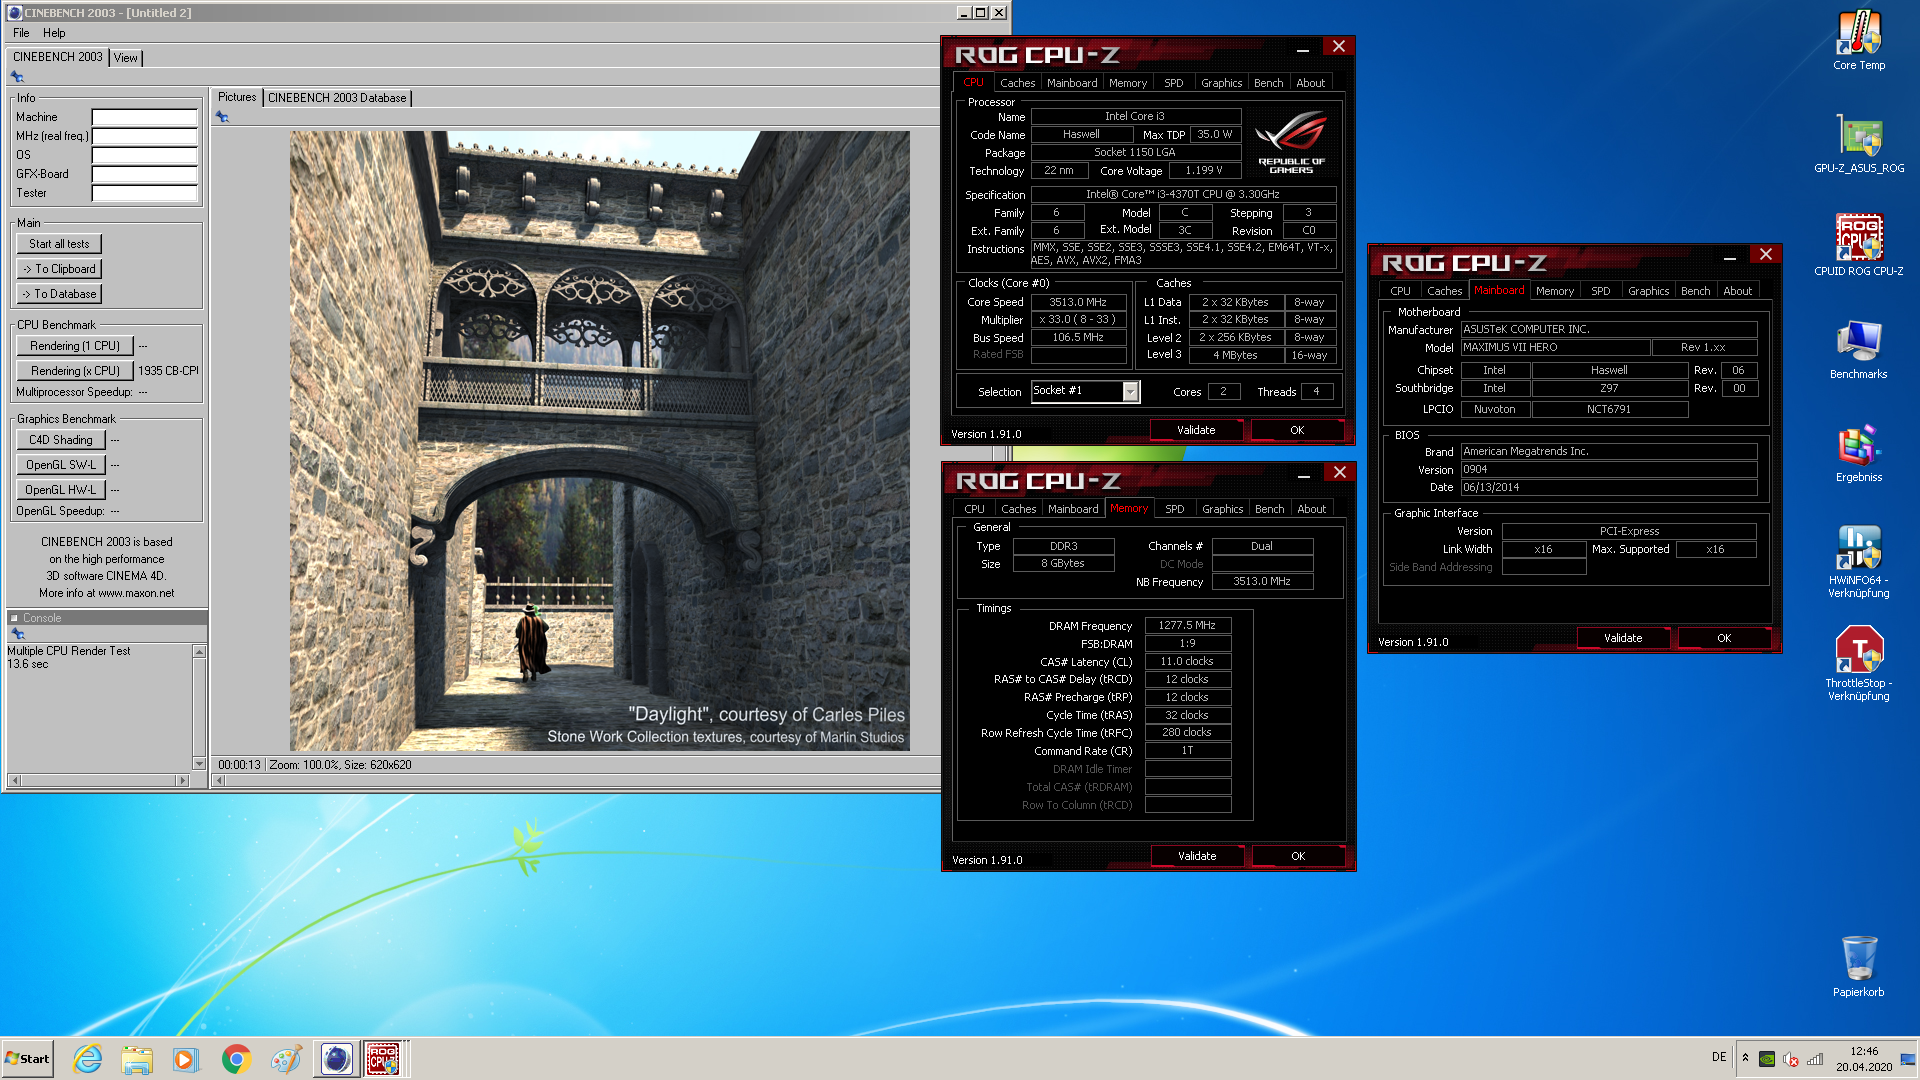This screenshot has width=1920, height=1080.
Task: Show hidden tray icons arrow
Action: [x=1745, y=1058]
